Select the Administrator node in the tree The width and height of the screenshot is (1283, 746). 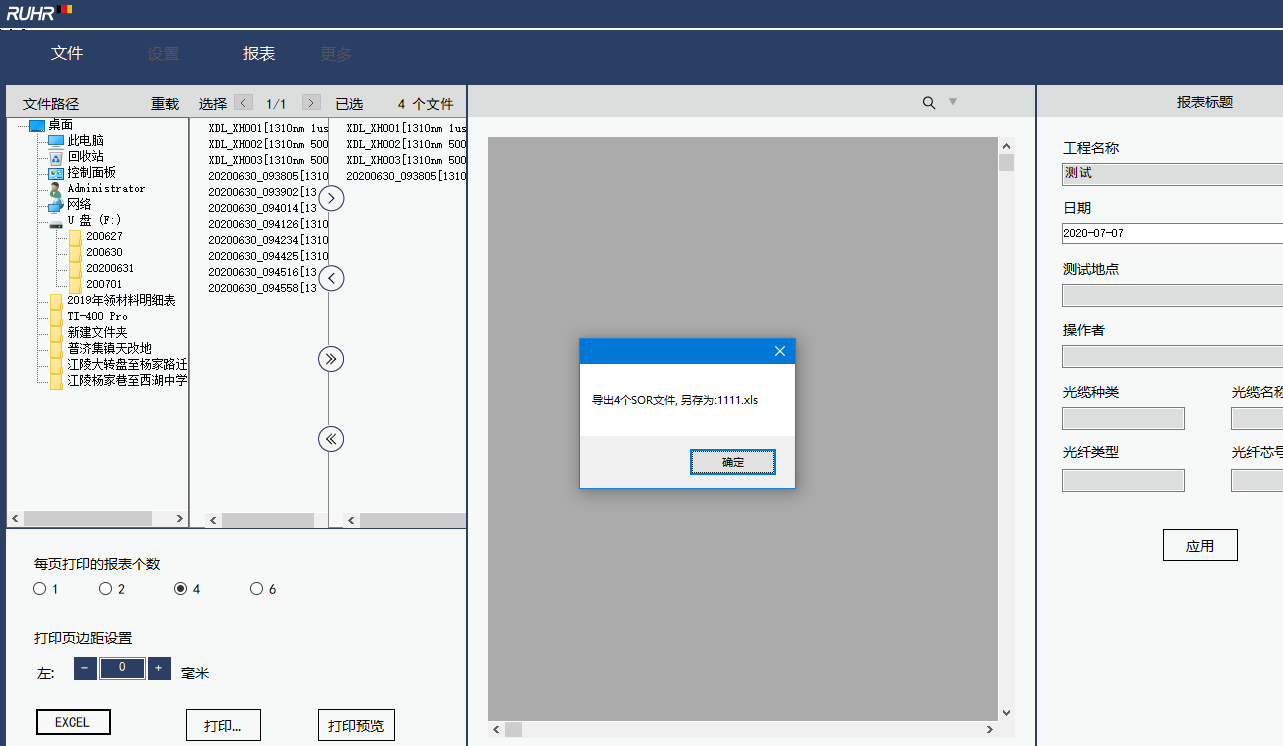click(106, 188)
